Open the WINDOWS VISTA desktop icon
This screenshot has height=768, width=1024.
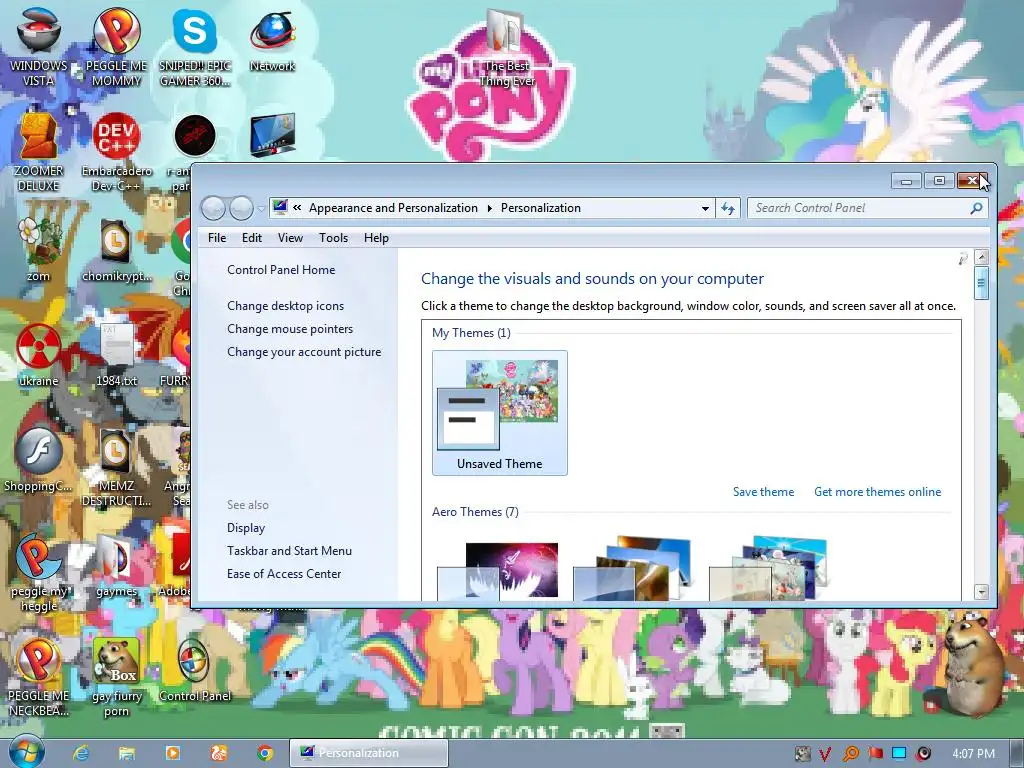(x=38, y=47)
